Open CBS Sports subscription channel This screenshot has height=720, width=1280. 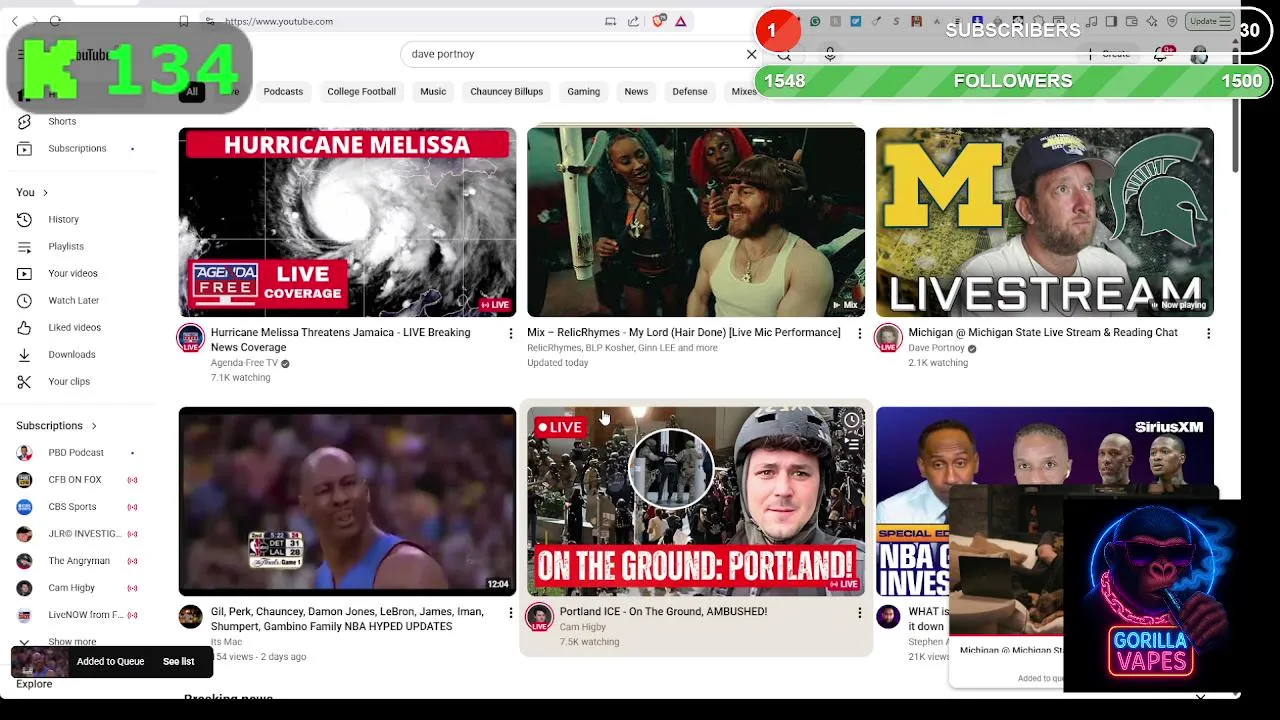point(72,507)
